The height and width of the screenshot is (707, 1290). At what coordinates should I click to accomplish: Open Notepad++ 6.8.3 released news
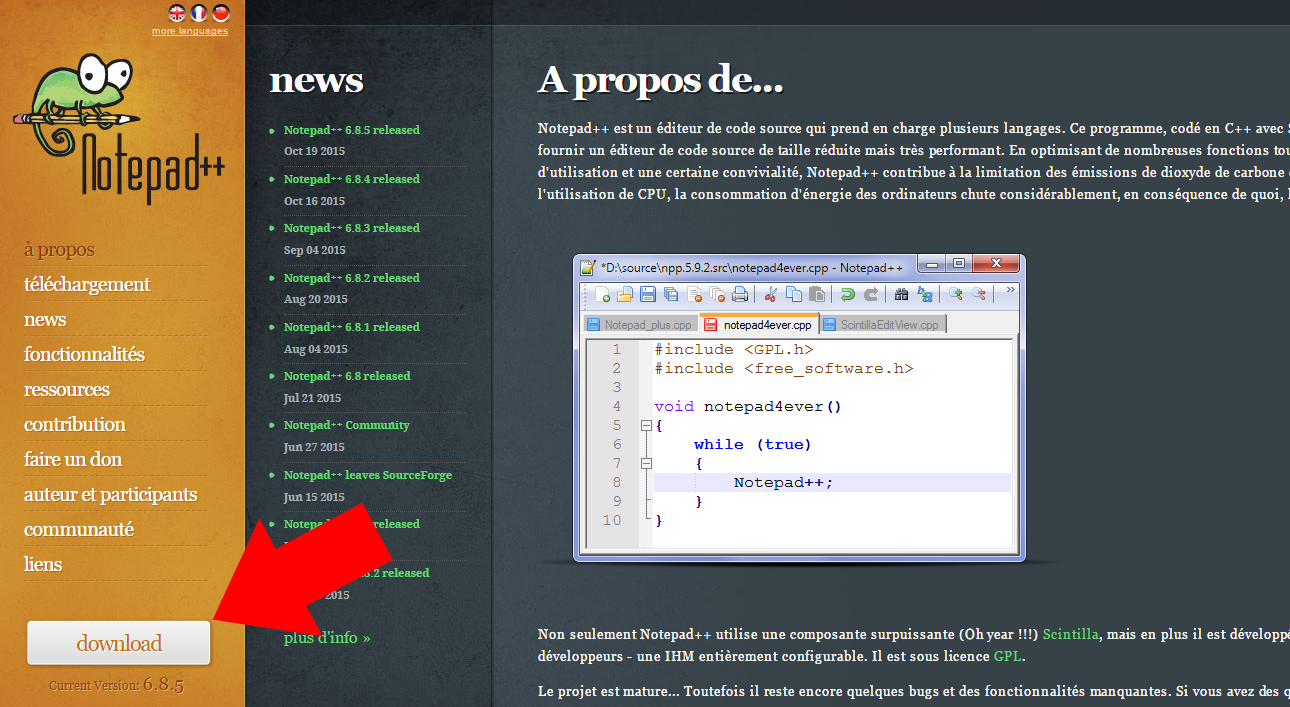(351, 228)
